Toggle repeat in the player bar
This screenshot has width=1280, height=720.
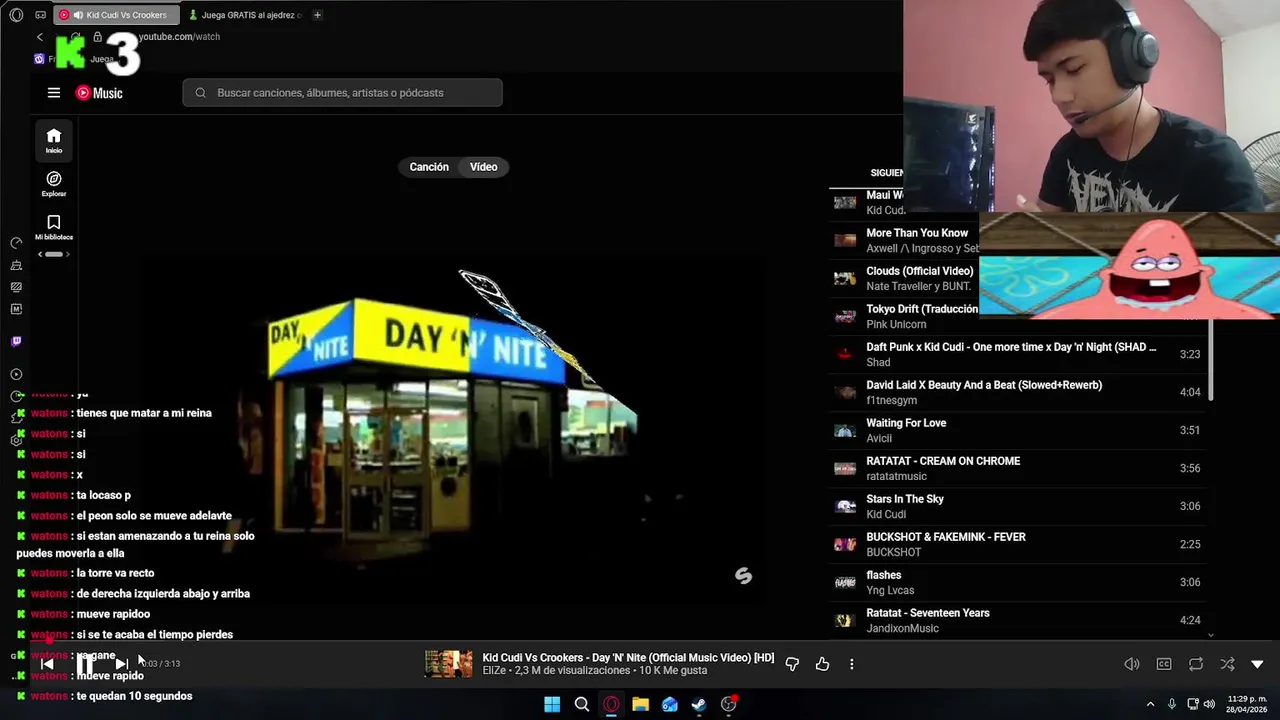click(x=1196, y=664)
